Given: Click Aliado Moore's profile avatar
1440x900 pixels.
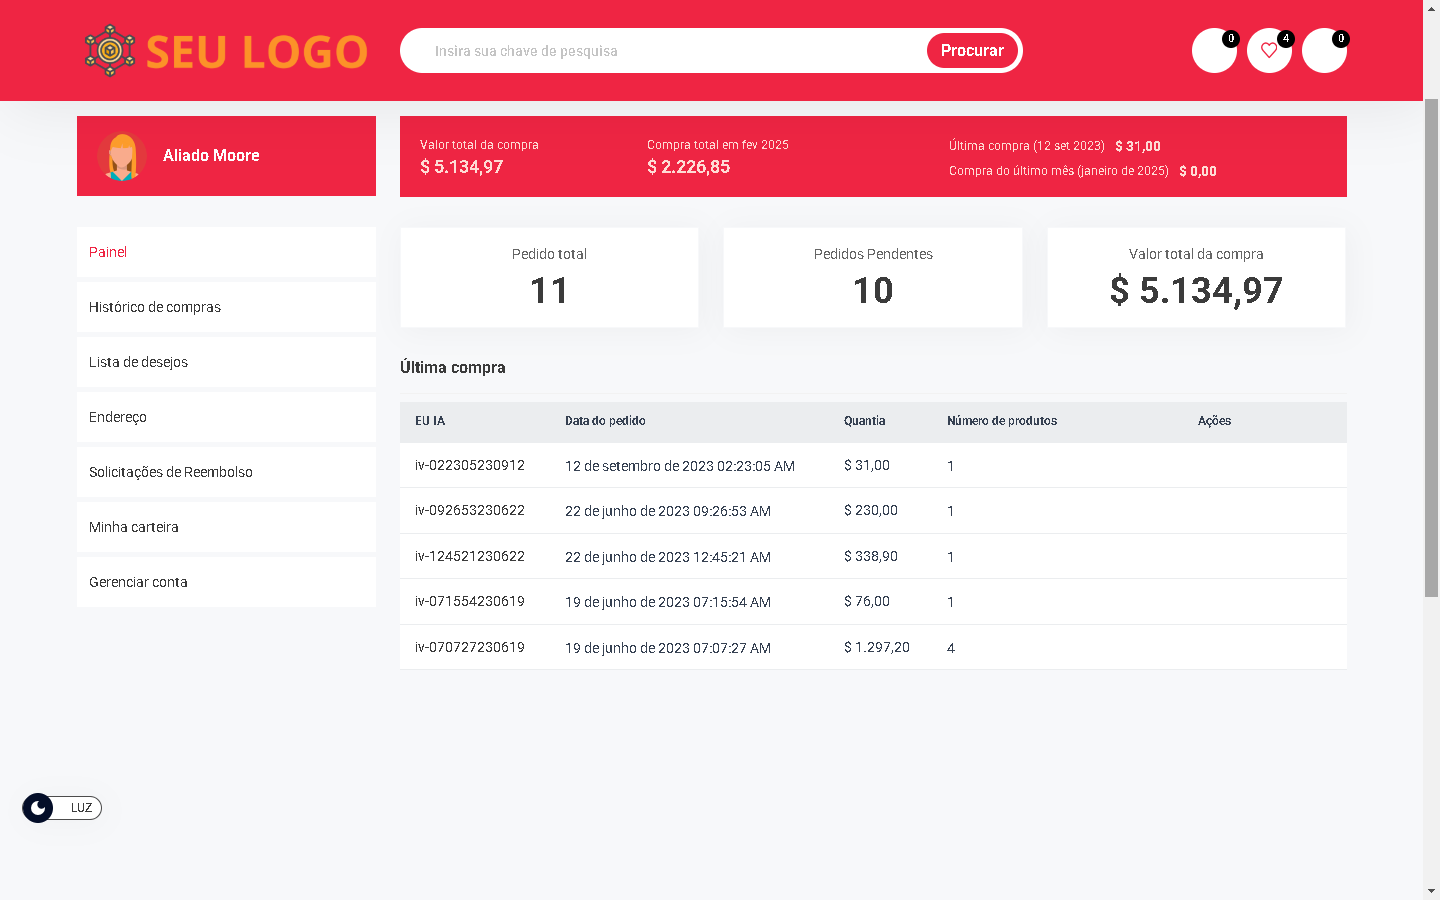Looking at the screenshot, I should pos(122,156).
